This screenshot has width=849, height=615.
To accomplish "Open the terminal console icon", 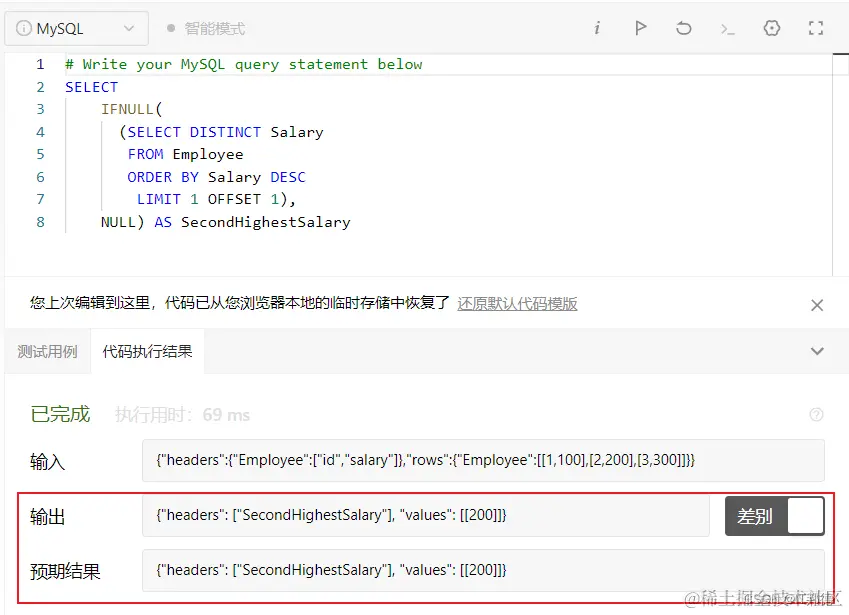I will (x=728, y=29).
